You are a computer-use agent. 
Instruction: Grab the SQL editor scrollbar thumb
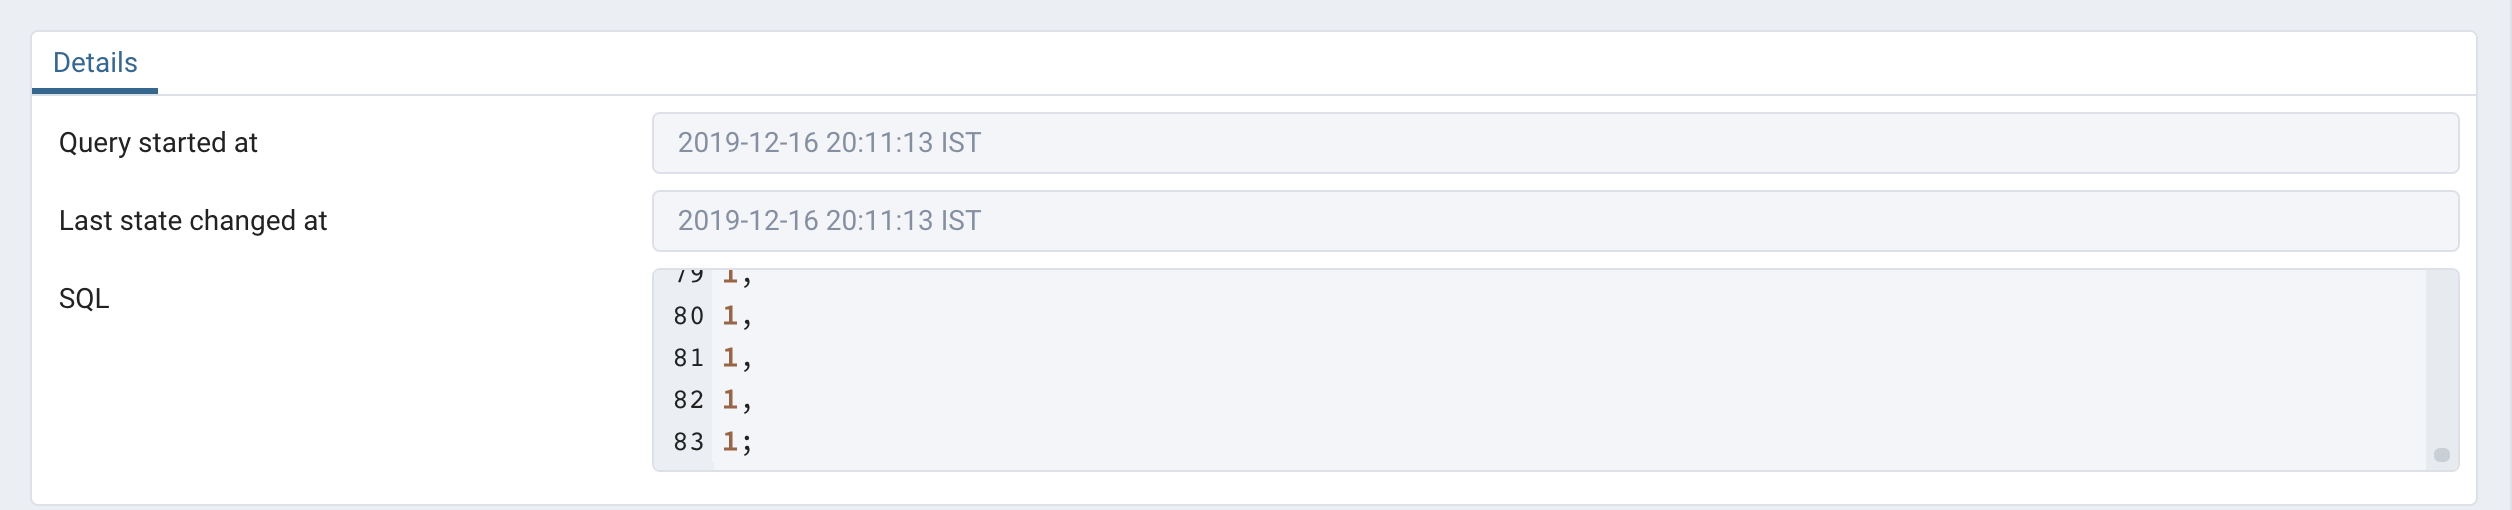point(2441,455)
